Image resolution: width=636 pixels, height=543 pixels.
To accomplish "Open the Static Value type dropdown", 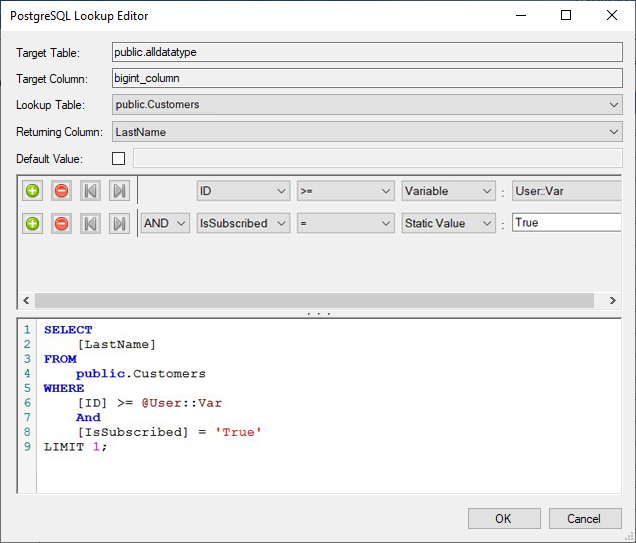I will click(x=448, y=223).
